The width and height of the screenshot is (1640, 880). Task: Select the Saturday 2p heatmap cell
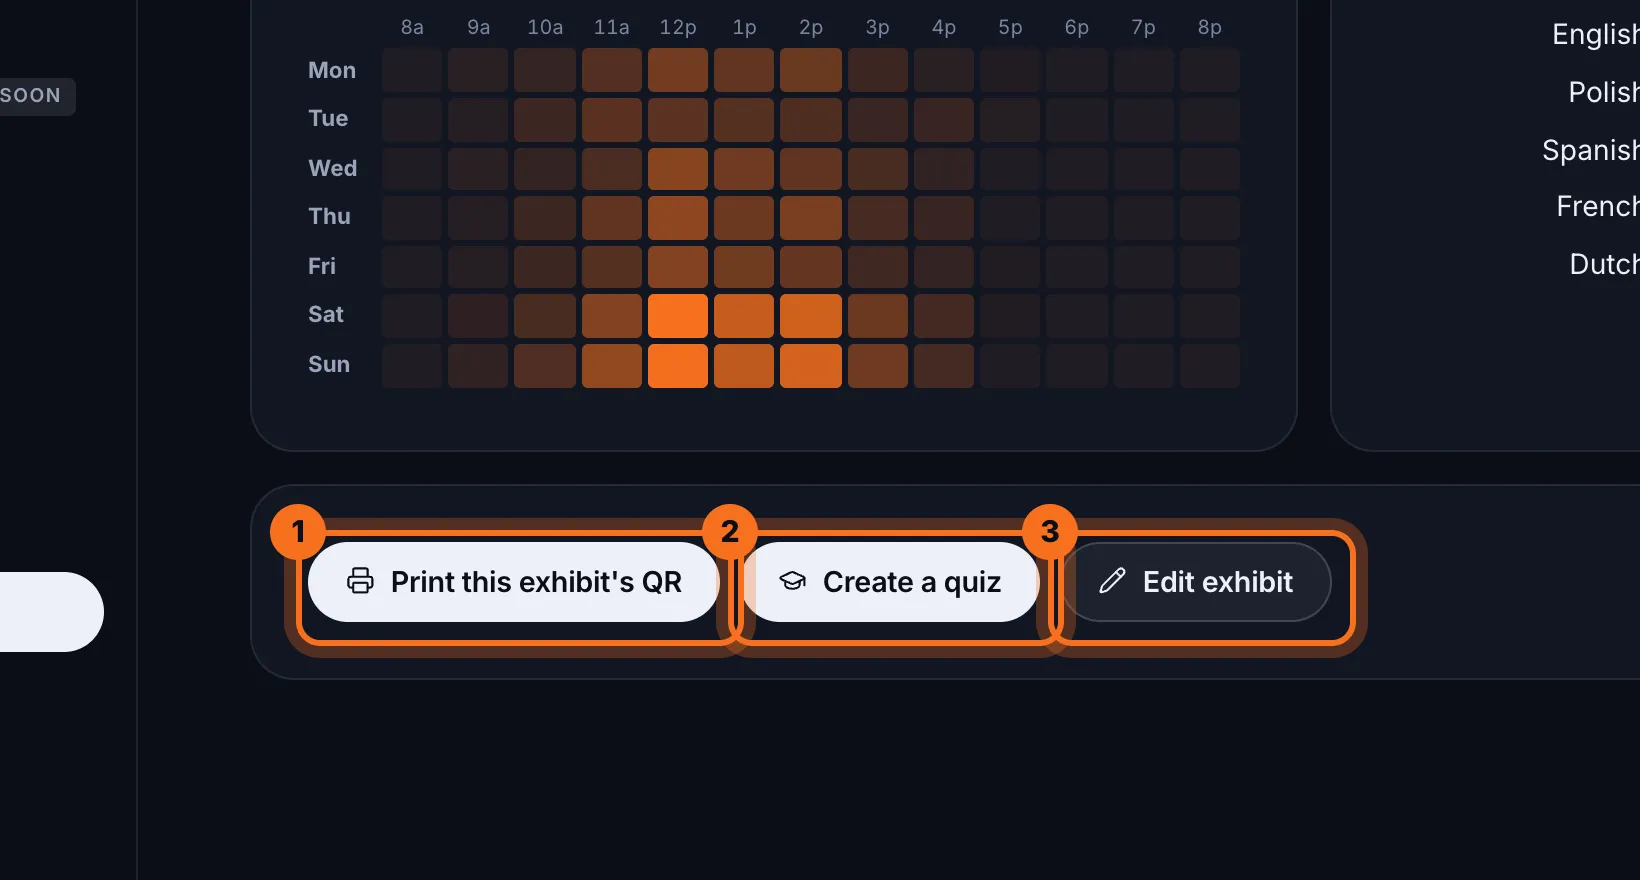pos(811,316)
